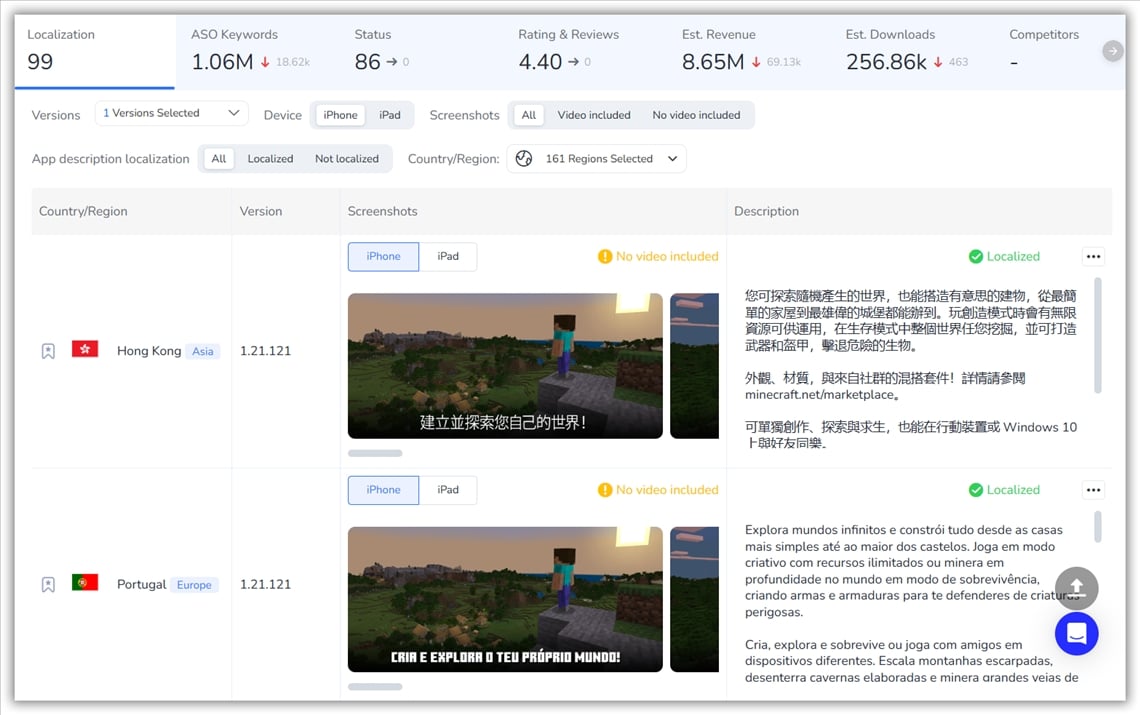
Task: Open more options for Portugal description
Action: pyautogui.click(x=1093, y=490)
